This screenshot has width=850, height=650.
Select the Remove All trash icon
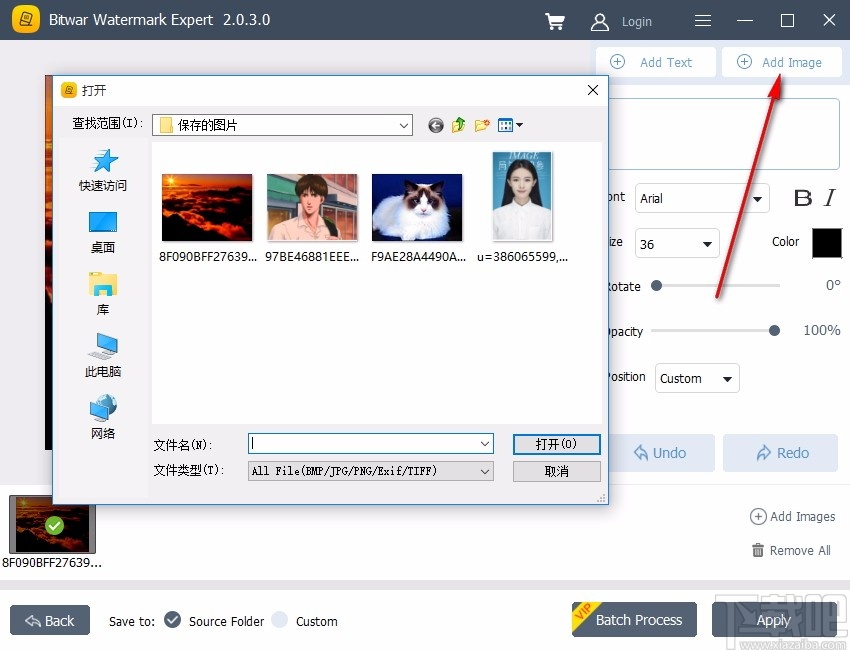point(760,550)
